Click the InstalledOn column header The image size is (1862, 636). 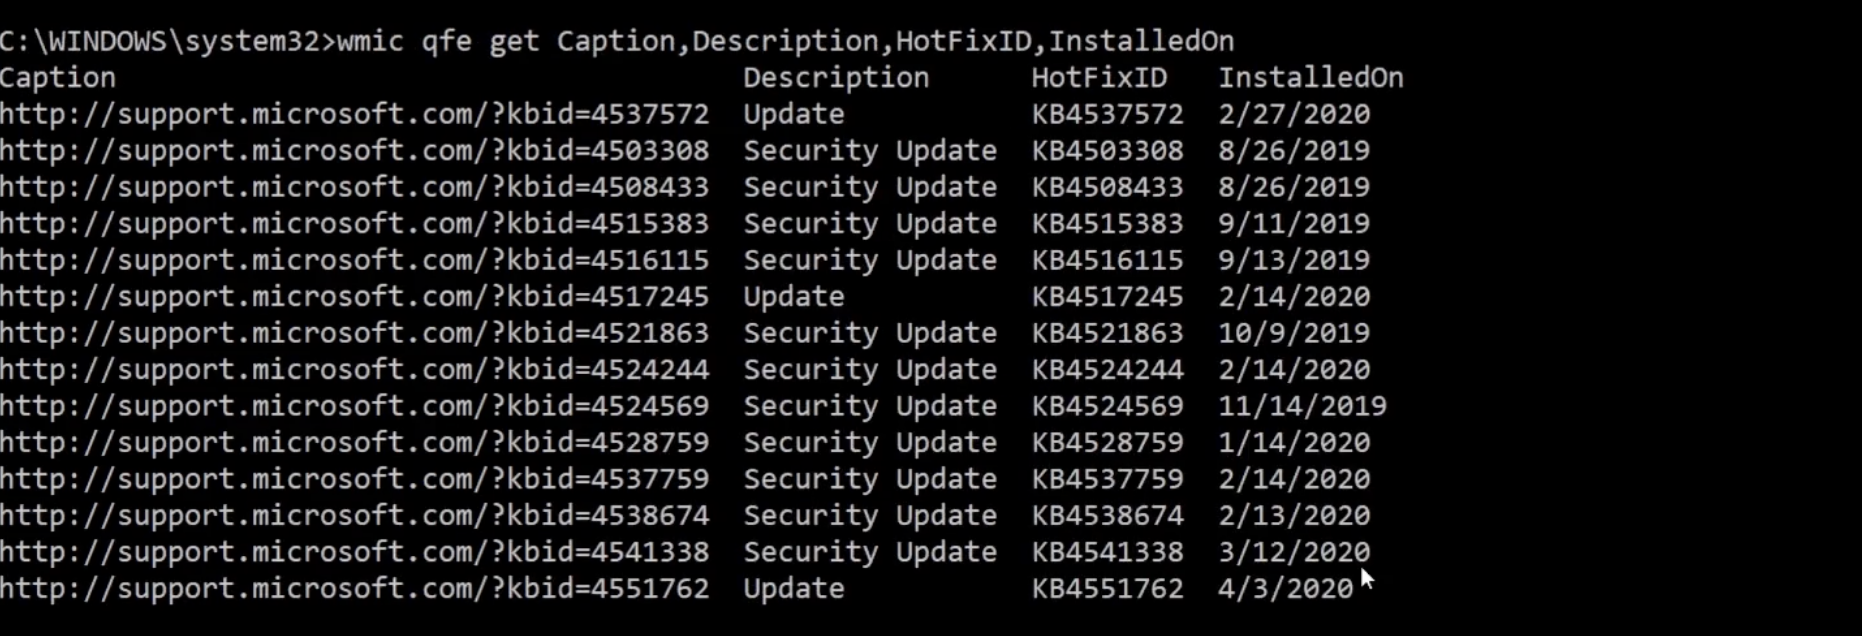click(1311, 78)
